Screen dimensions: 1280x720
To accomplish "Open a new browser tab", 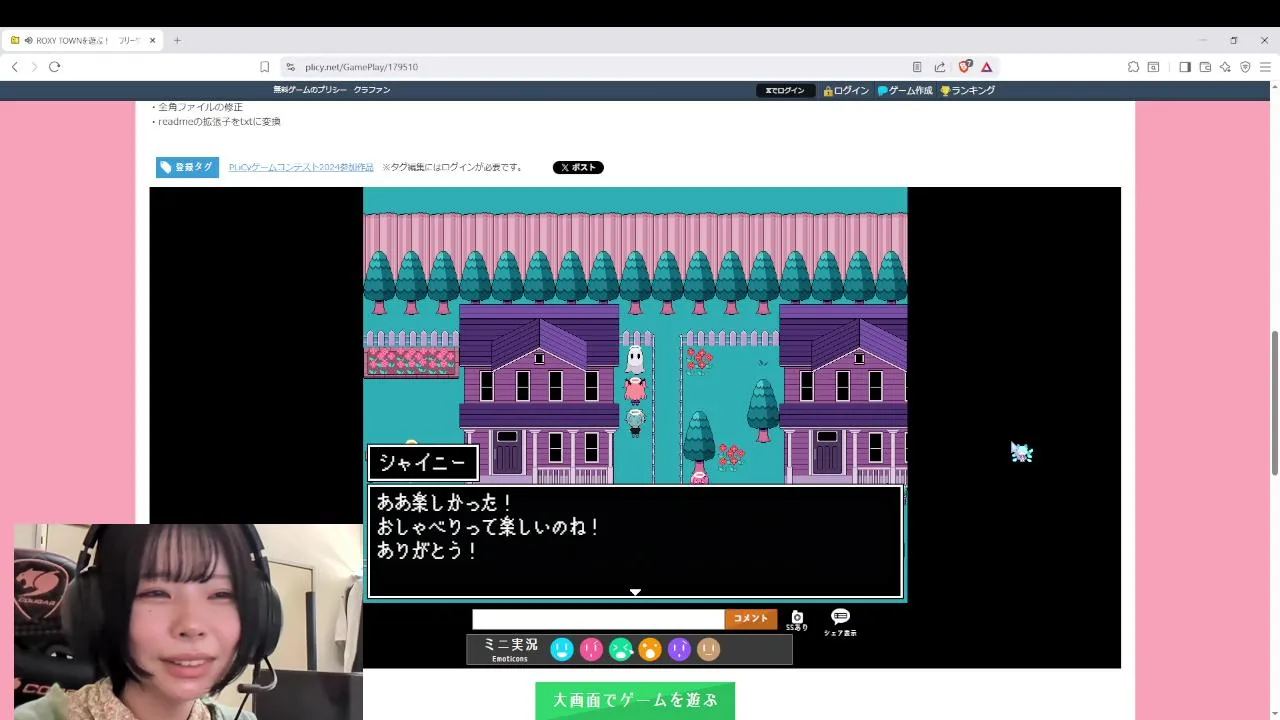I will click(x=177, y=40).
